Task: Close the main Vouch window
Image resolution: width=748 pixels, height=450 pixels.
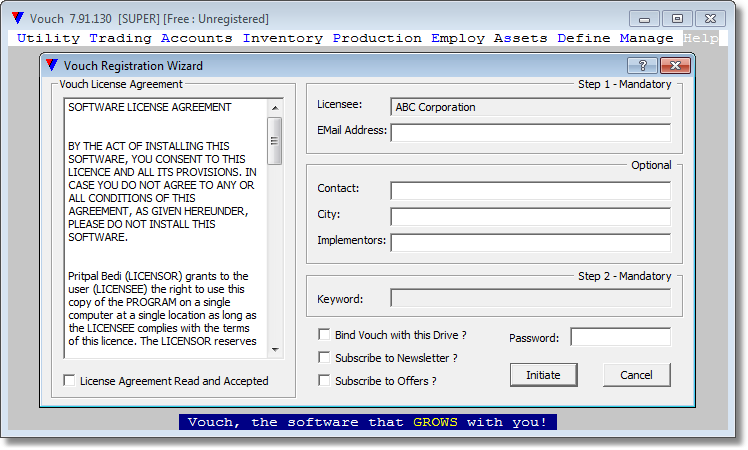Action: (x=710, y=19)
